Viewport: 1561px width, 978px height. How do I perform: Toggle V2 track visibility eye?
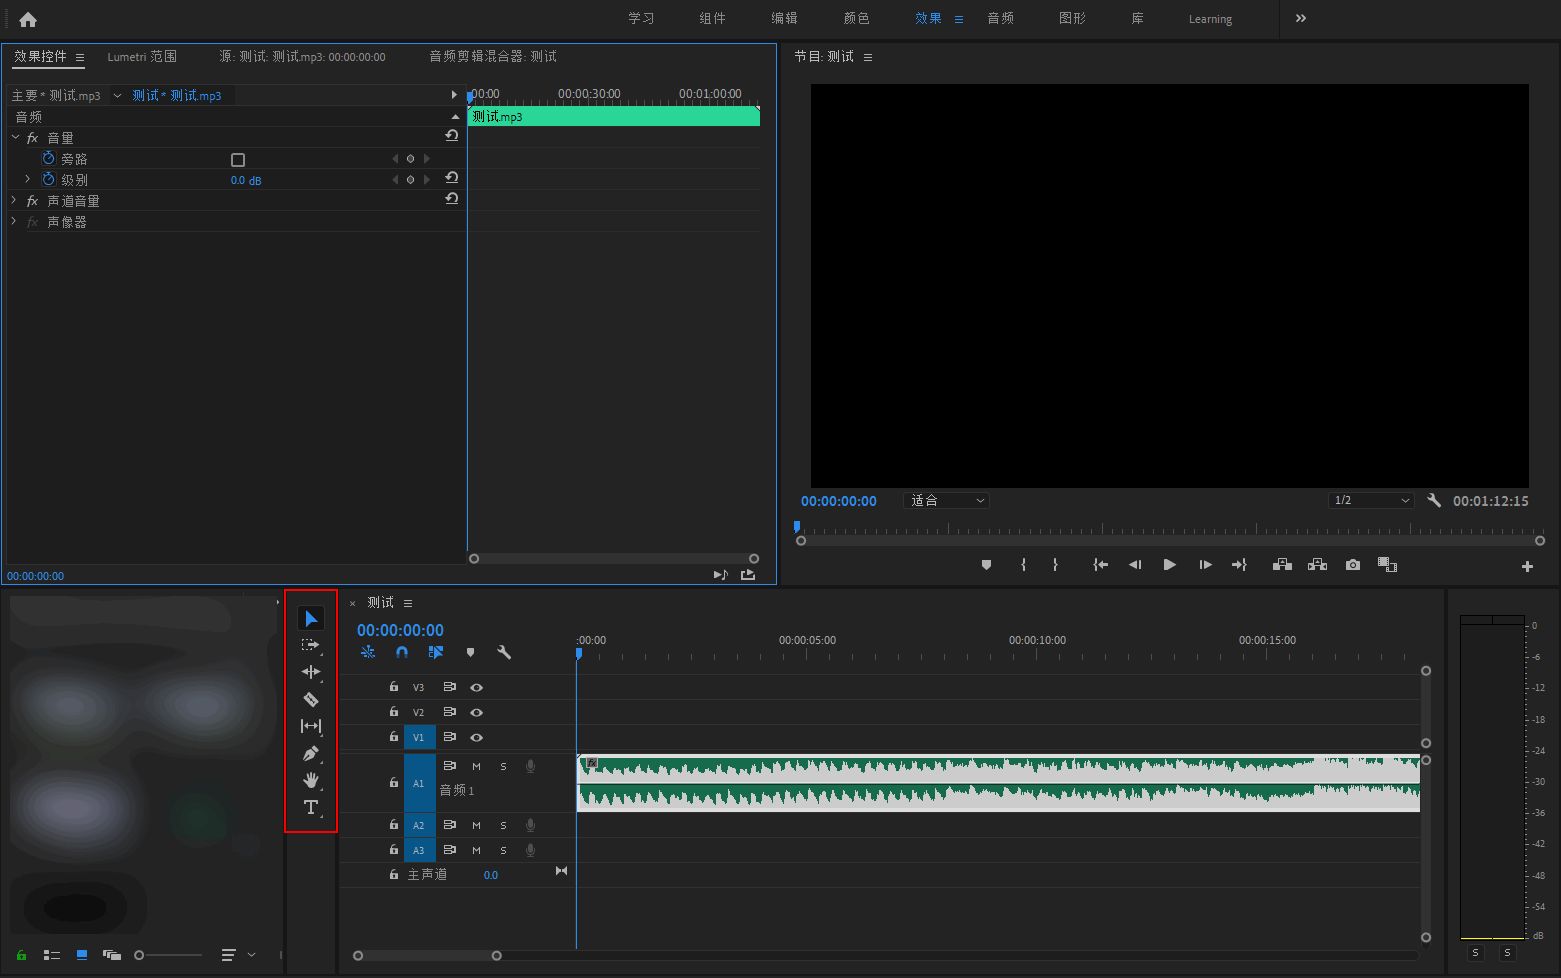(x=477, y=713)
